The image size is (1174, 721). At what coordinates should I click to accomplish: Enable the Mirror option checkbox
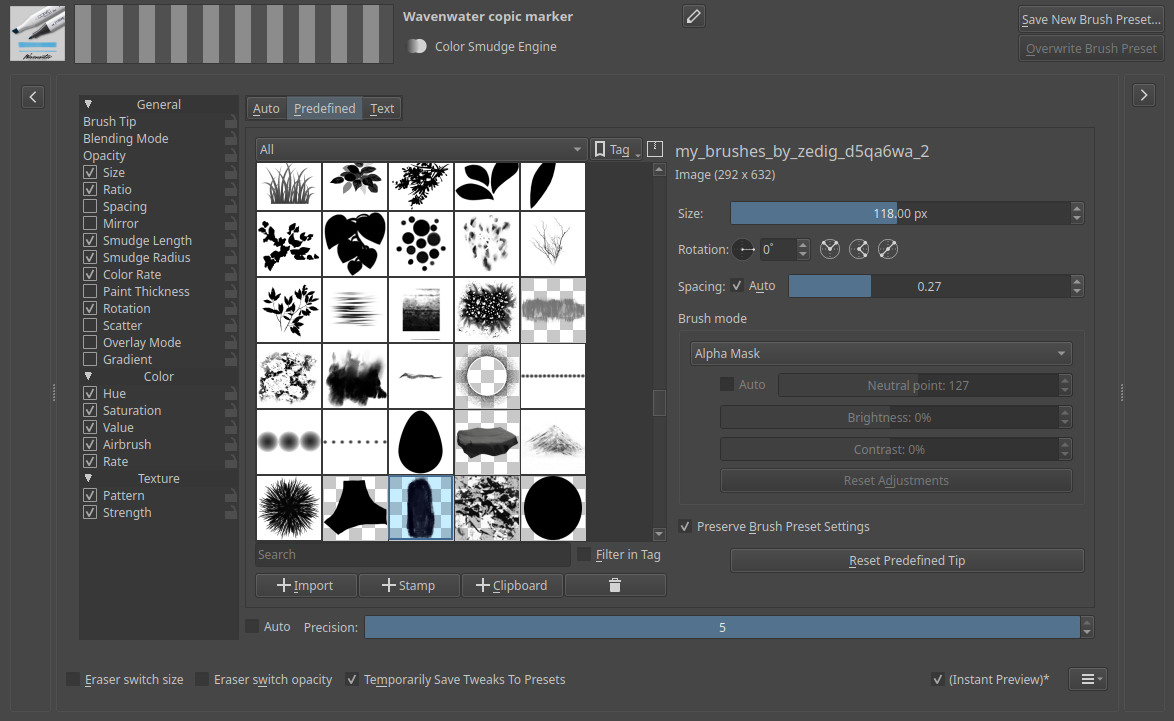coord(91,224)
